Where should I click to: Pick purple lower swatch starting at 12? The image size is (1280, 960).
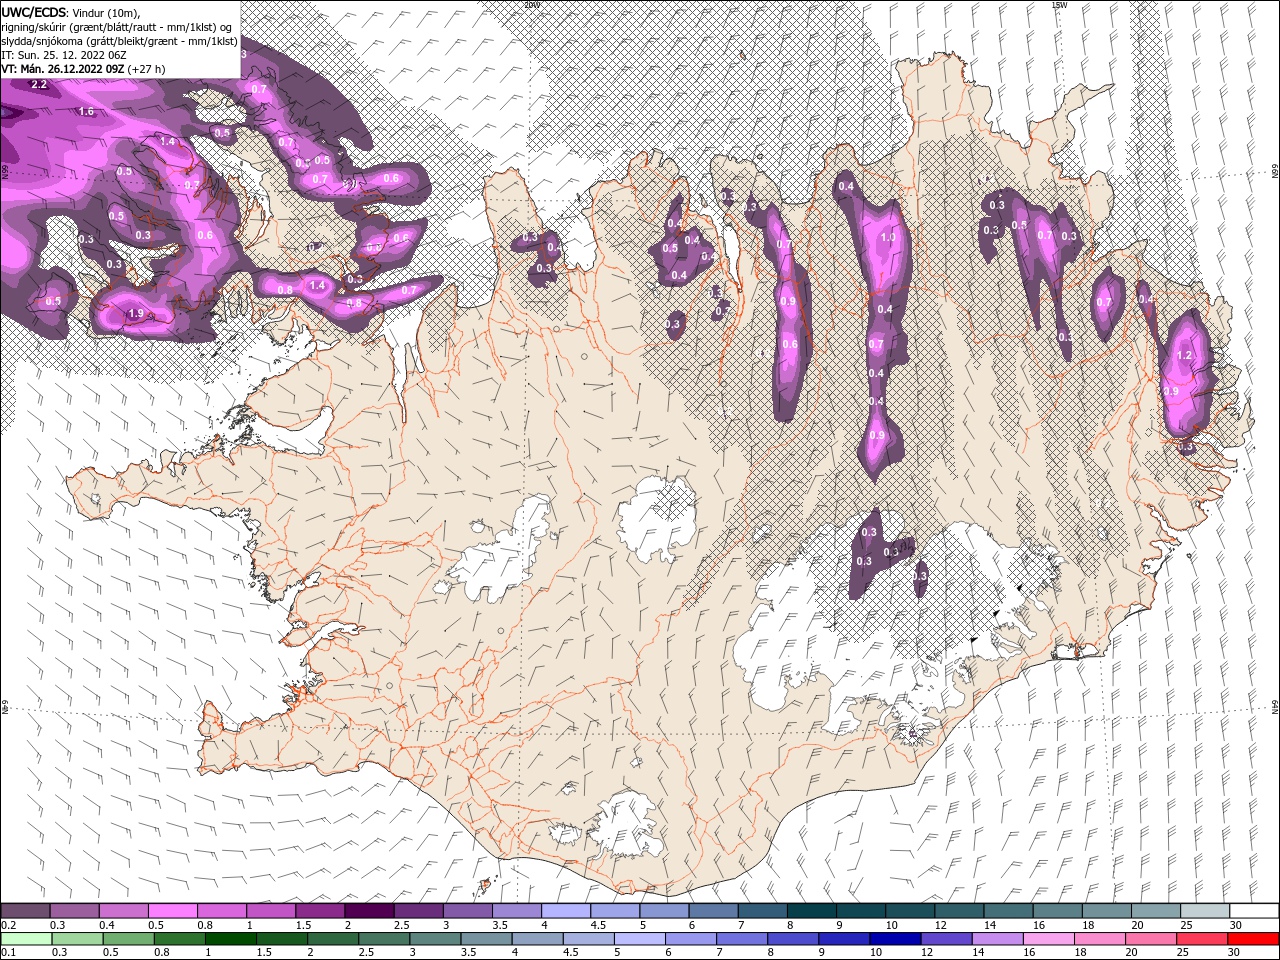tap(945, 939)
